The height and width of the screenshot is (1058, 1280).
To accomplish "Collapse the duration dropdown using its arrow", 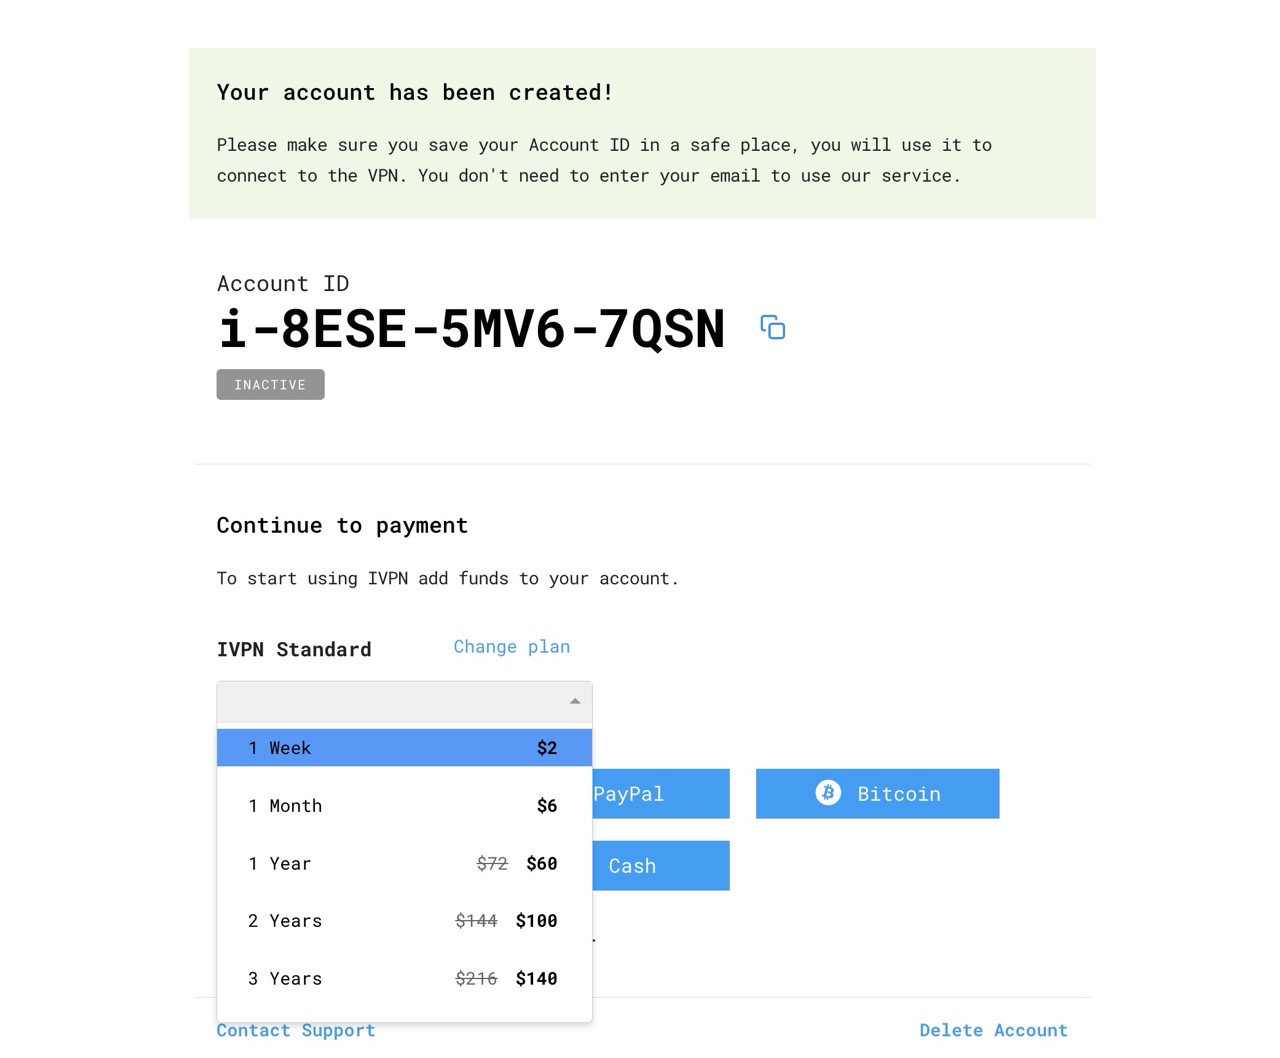I will (x=575, y=702).
